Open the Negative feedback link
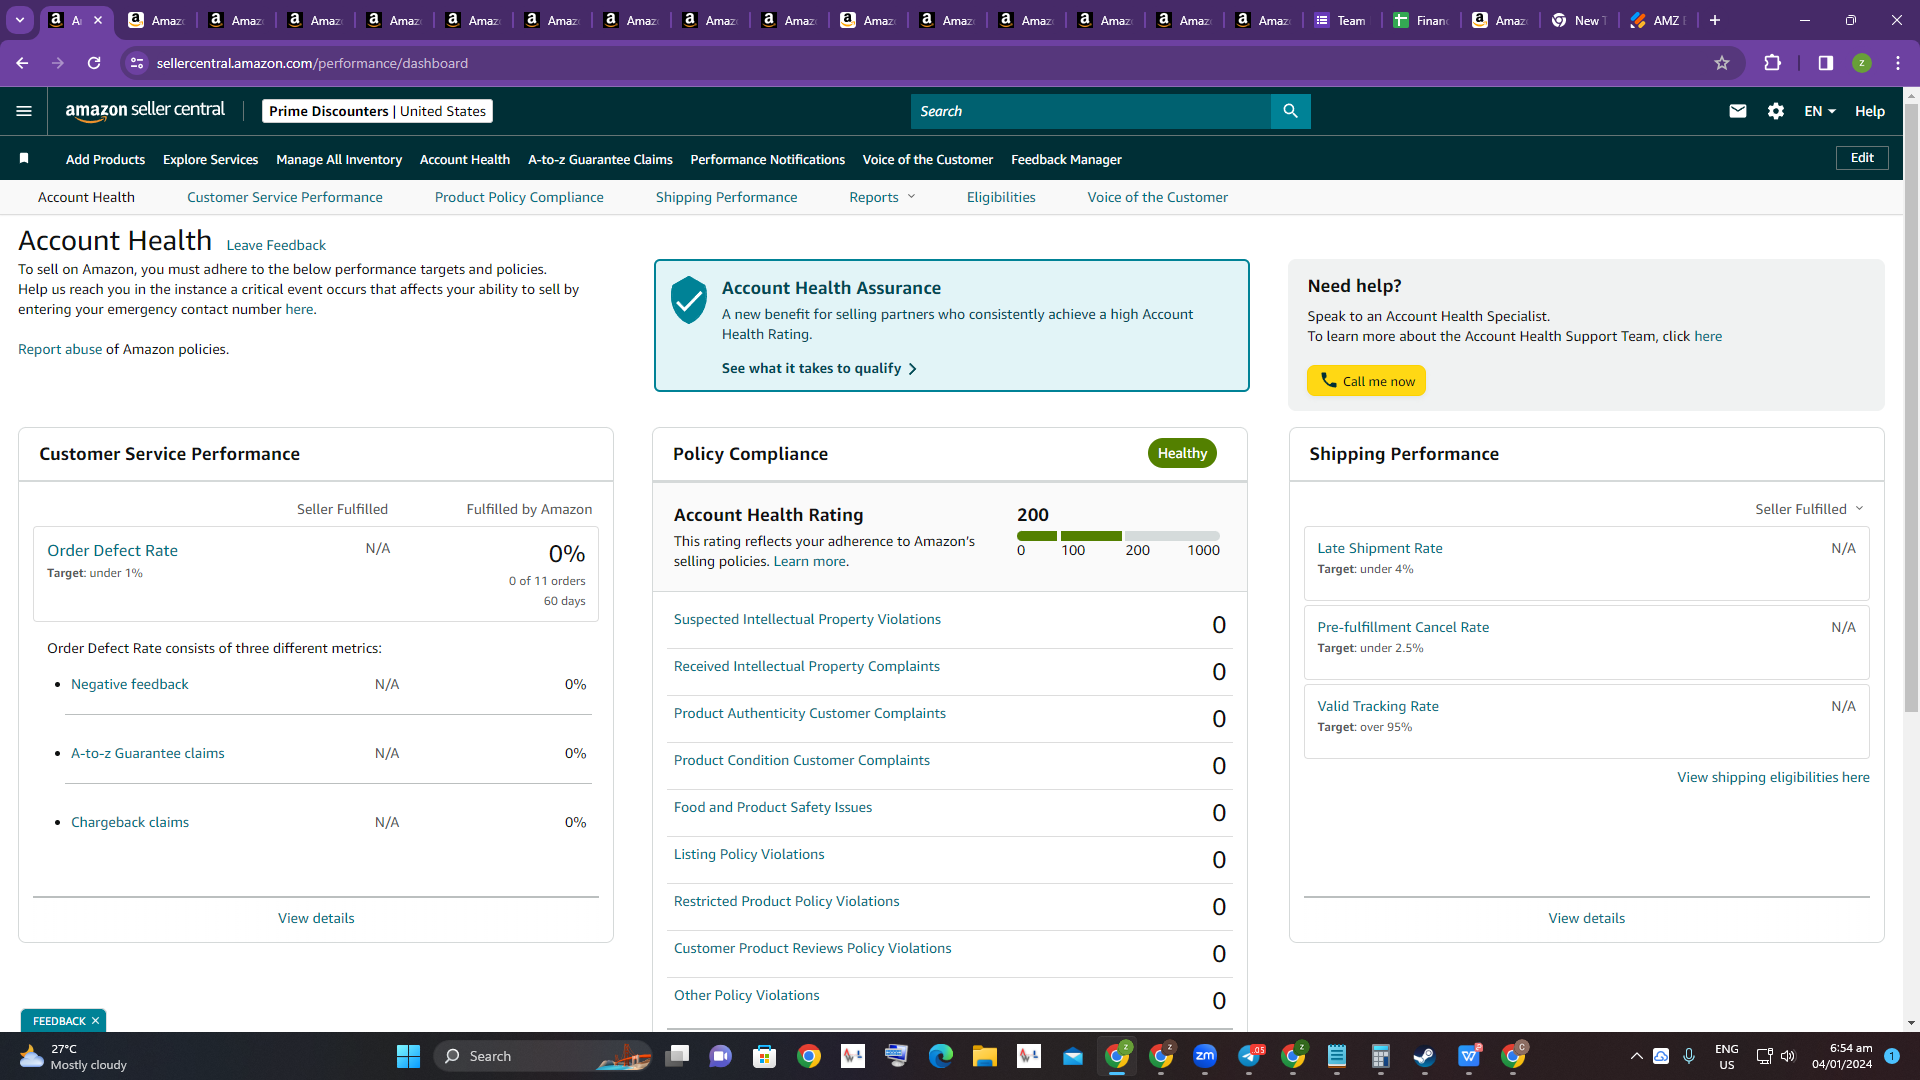Screen dimensions: 1920x1080 pos(129,684)
